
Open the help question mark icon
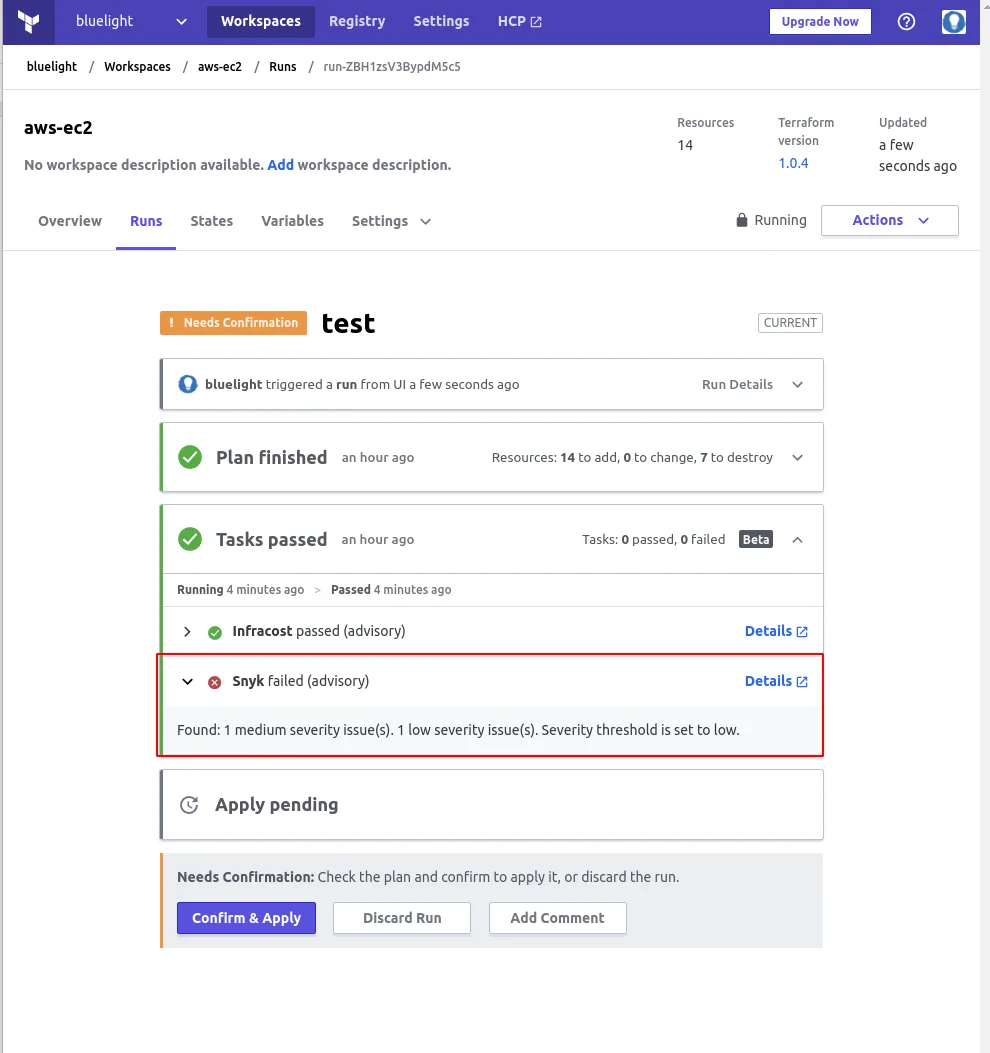tap(906, 21)
